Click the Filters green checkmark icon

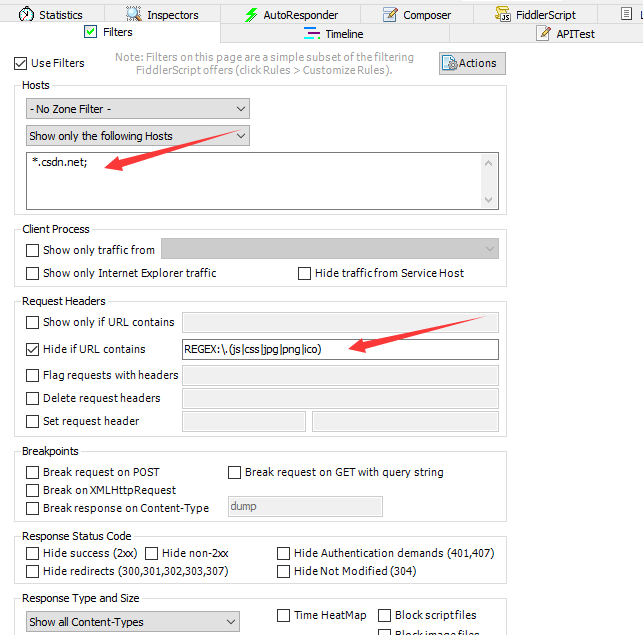90,32
